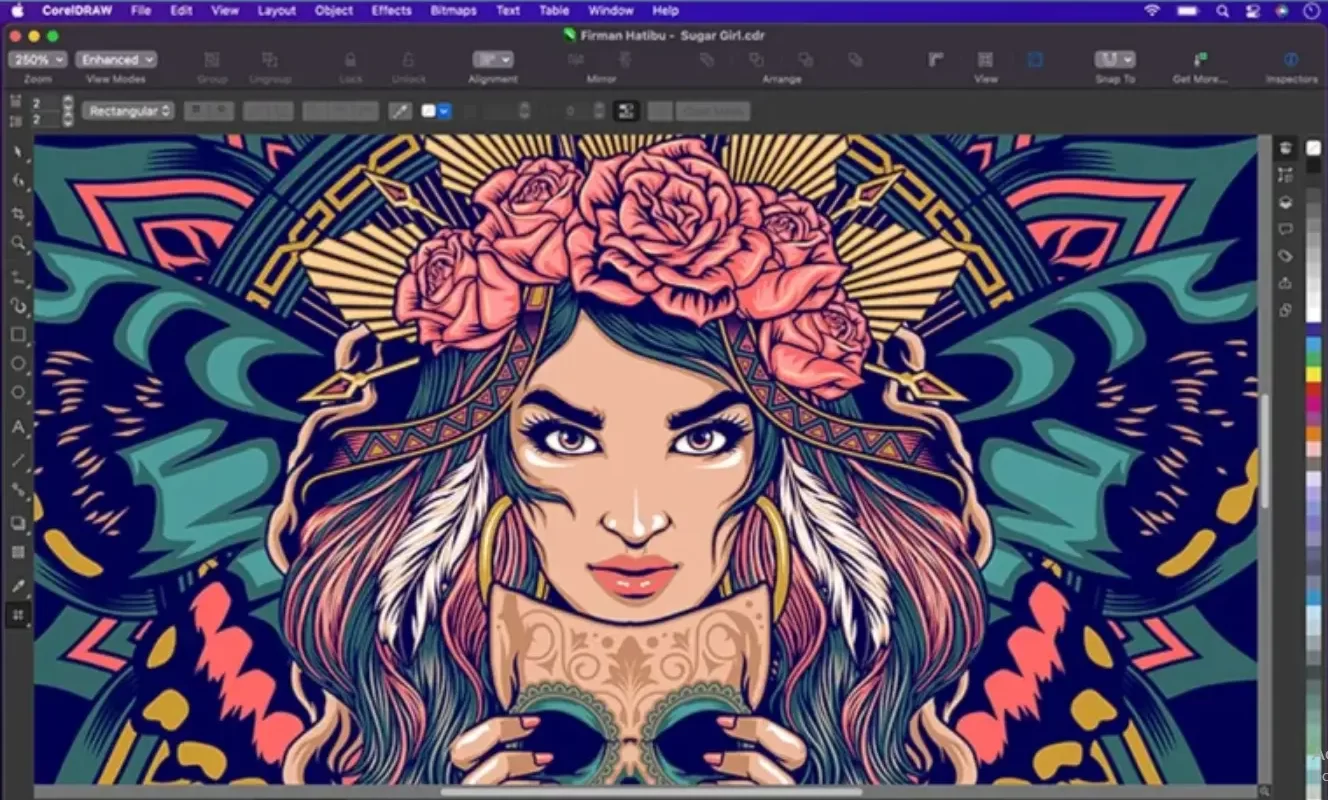Select the highlighted Mesh Fill tool
The image size is (1328, 800).
click(18, 615)
